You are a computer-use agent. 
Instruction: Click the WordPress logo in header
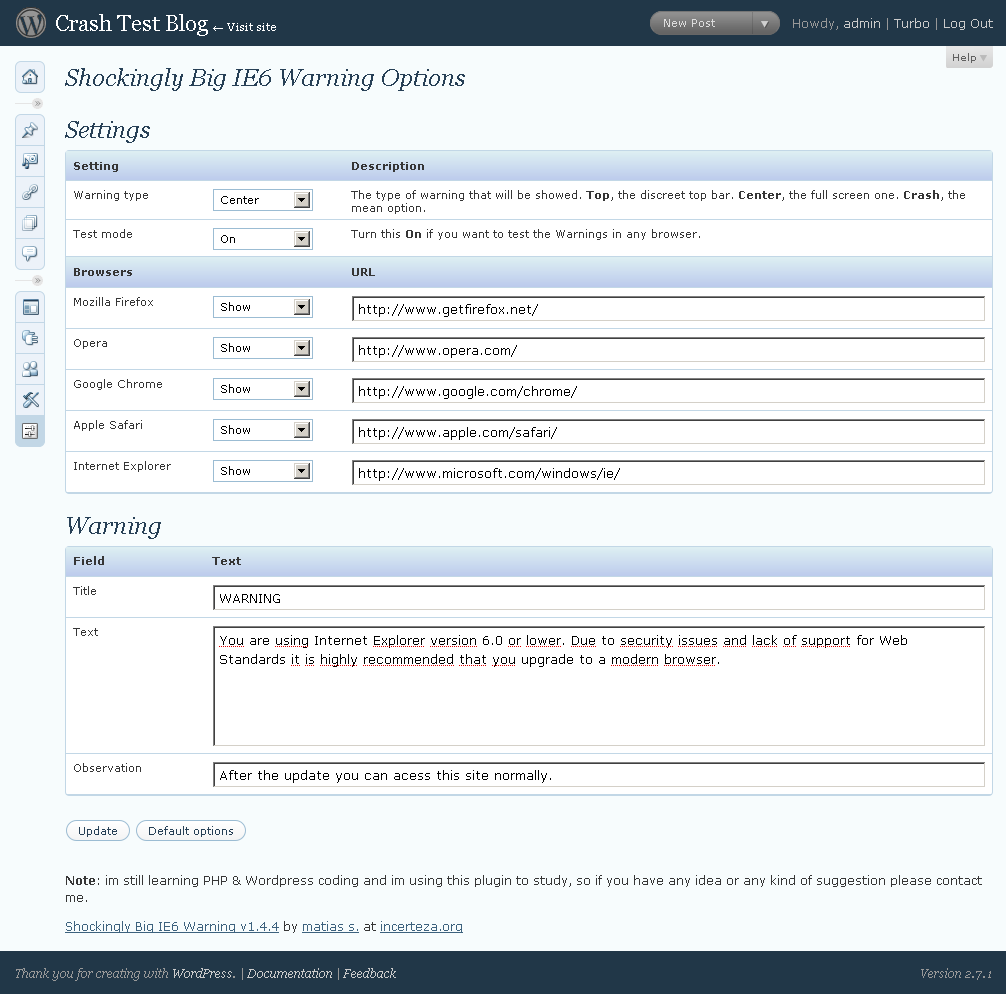coord(31,23)
